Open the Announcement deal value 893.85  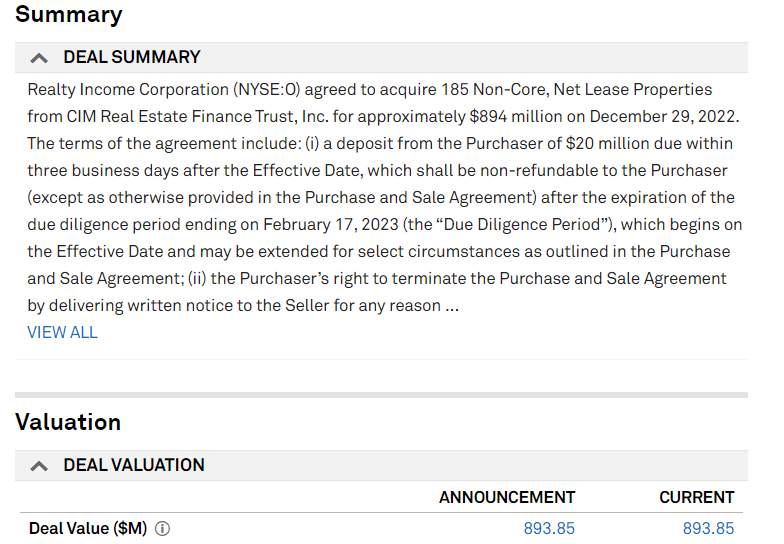tap(549, 529)
